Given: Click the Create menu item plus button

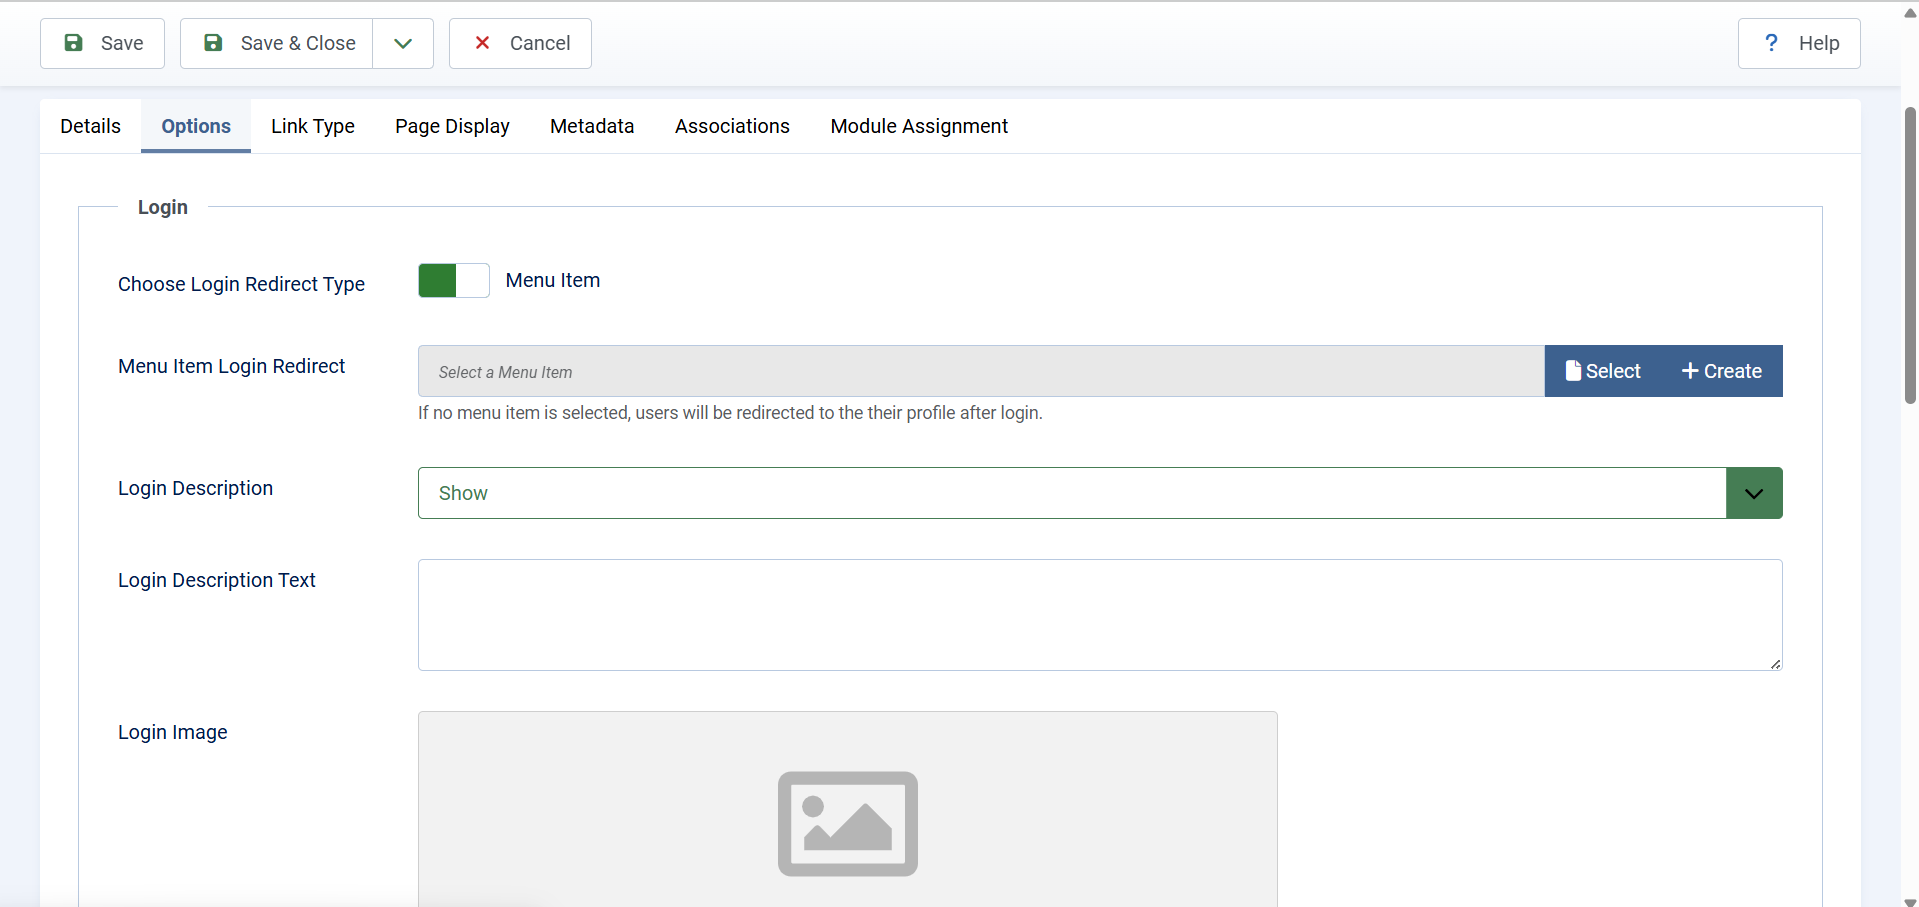Looking at the screenshot, I should click(1721, 371).
